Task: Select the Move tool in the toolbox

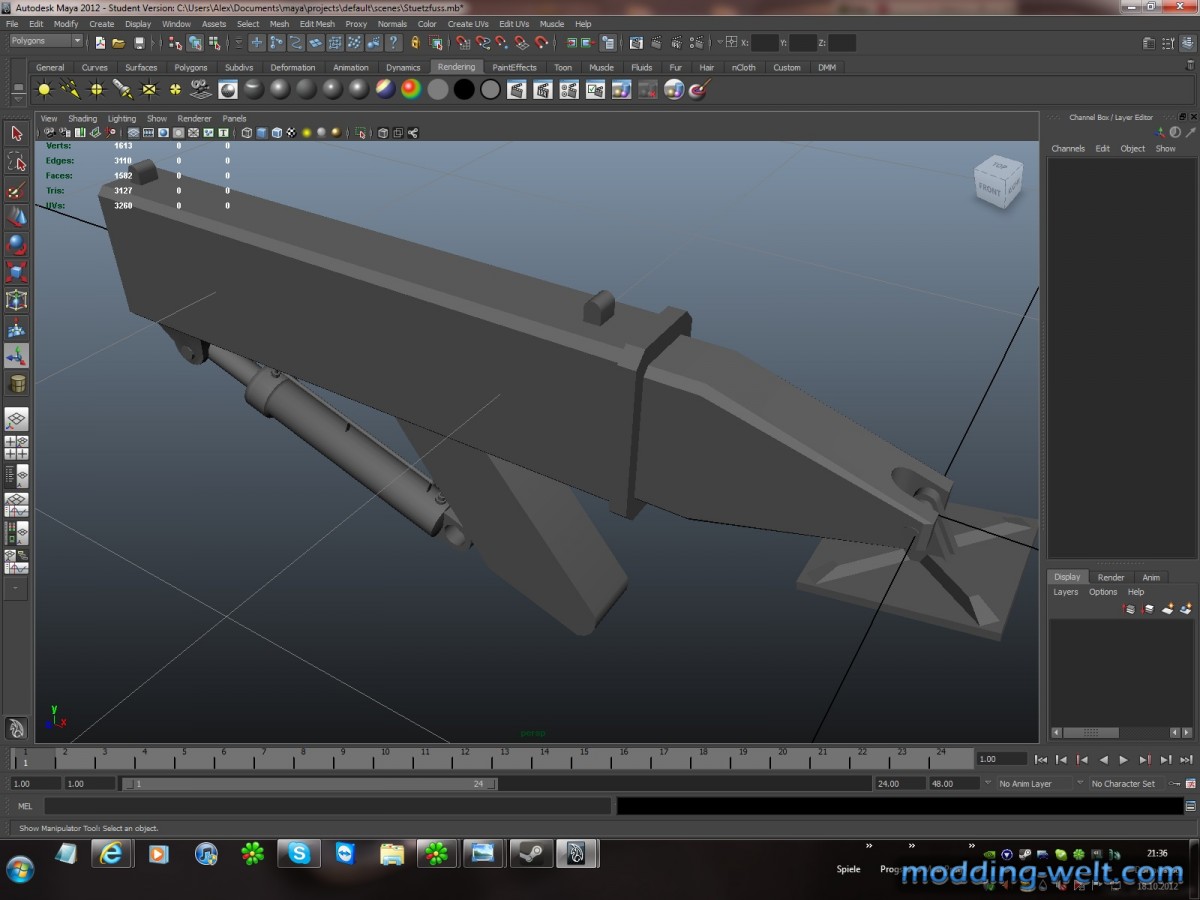Action: click(x=17, y=217)
